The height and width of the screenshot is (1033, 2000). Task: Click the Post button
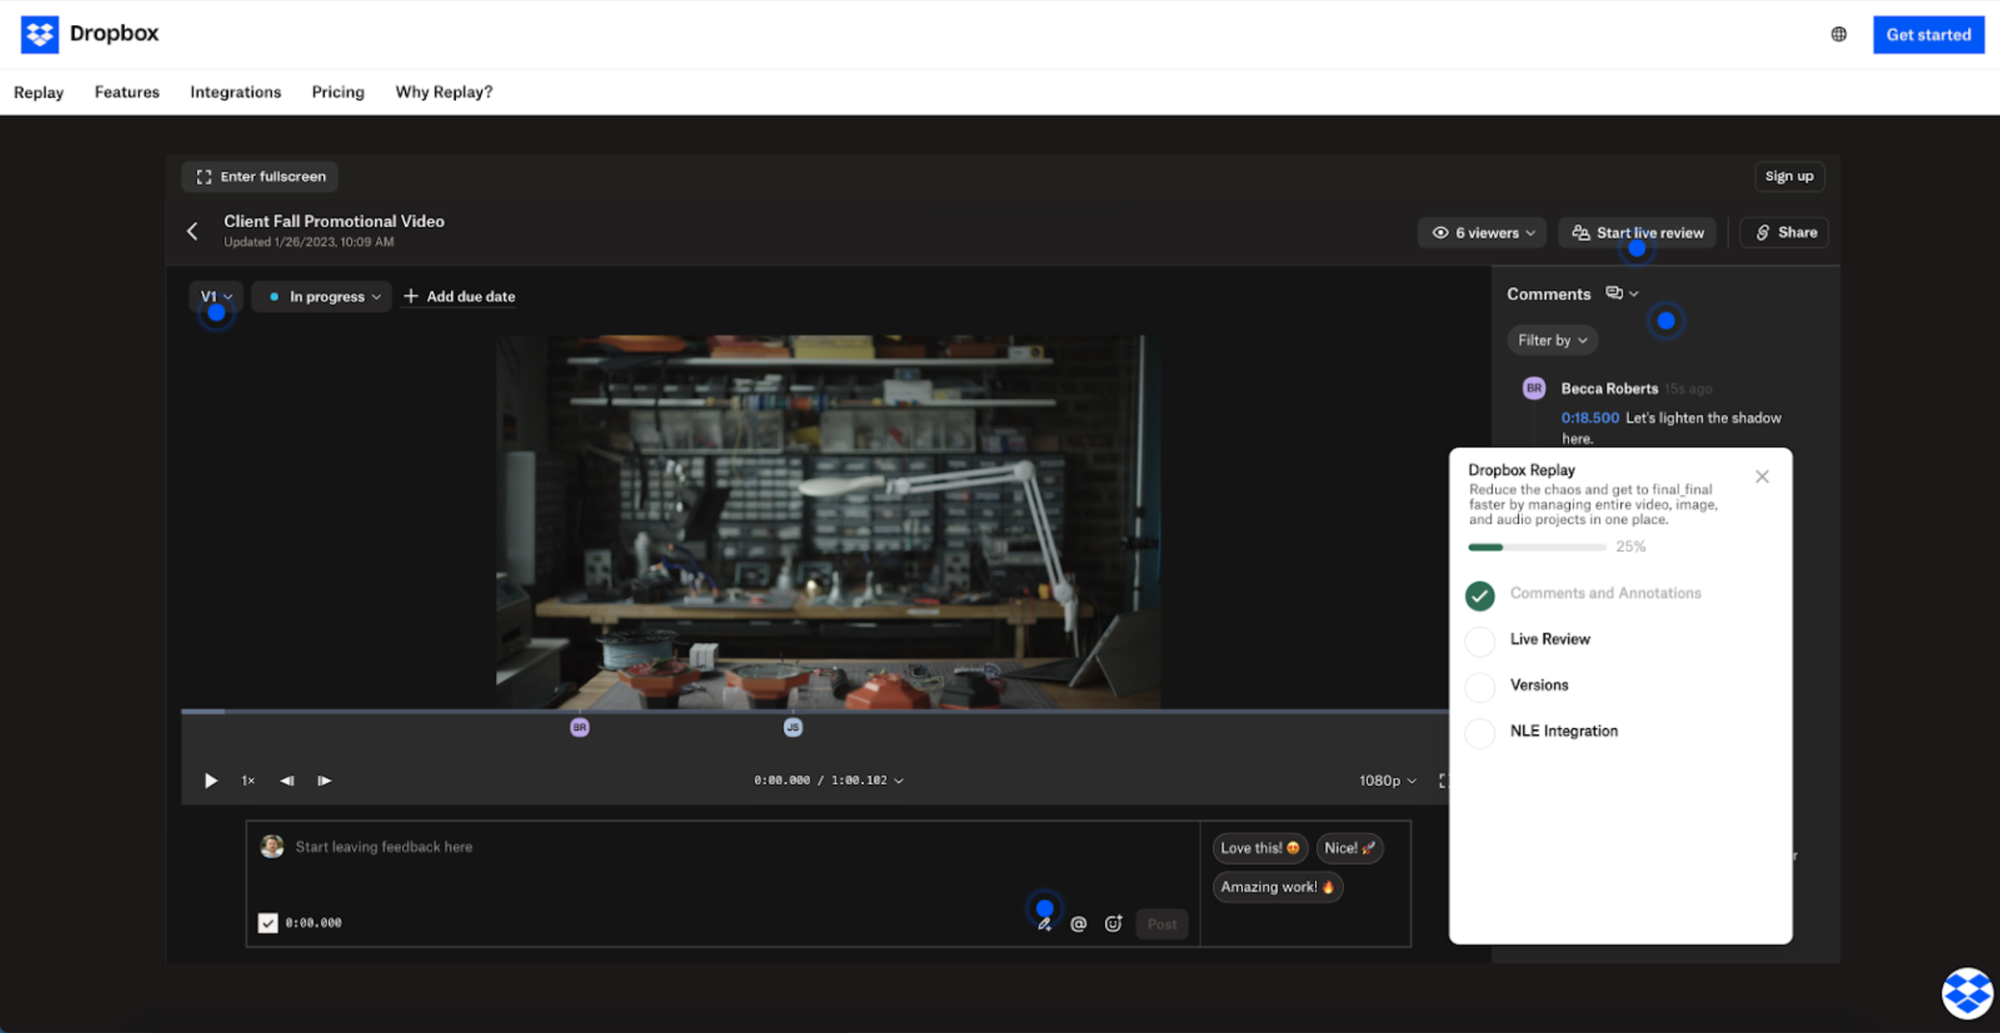pyautogui.click(x=1162, y=924)
